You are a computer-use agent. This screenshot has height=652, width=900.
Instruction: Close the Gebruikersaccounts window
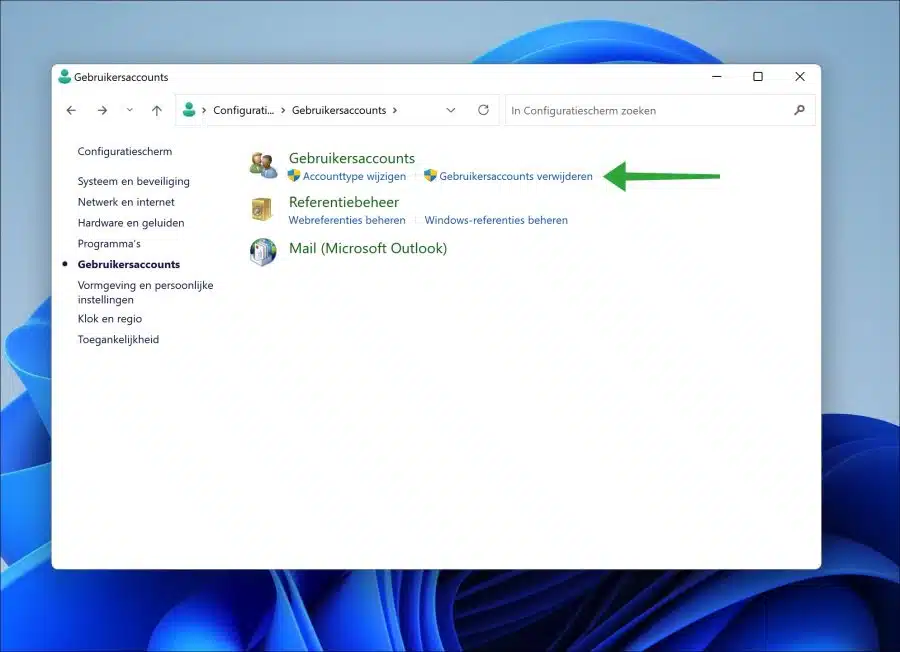point(800,76)
